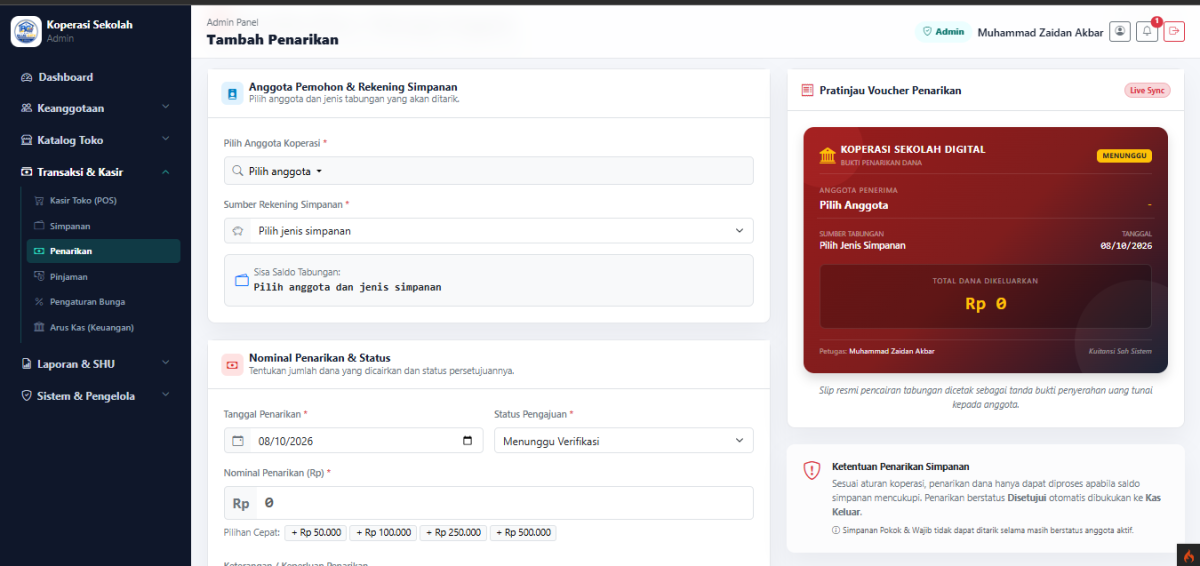Screen dimensions: 1200x566
Task: Click the Live Sync badge
Action: point(1147,90)
